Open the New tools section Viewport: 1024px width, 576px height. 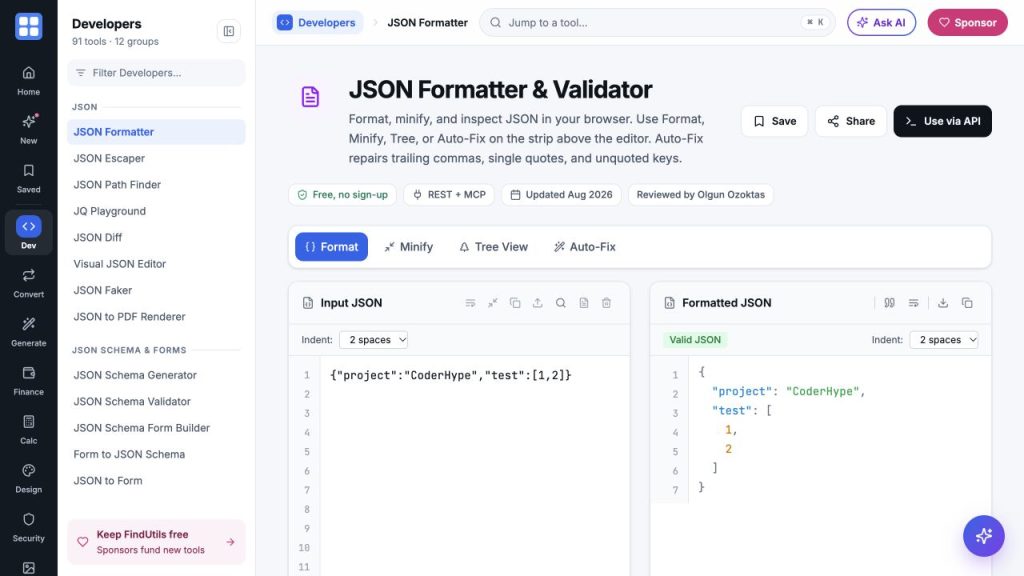tap(29, 129)
